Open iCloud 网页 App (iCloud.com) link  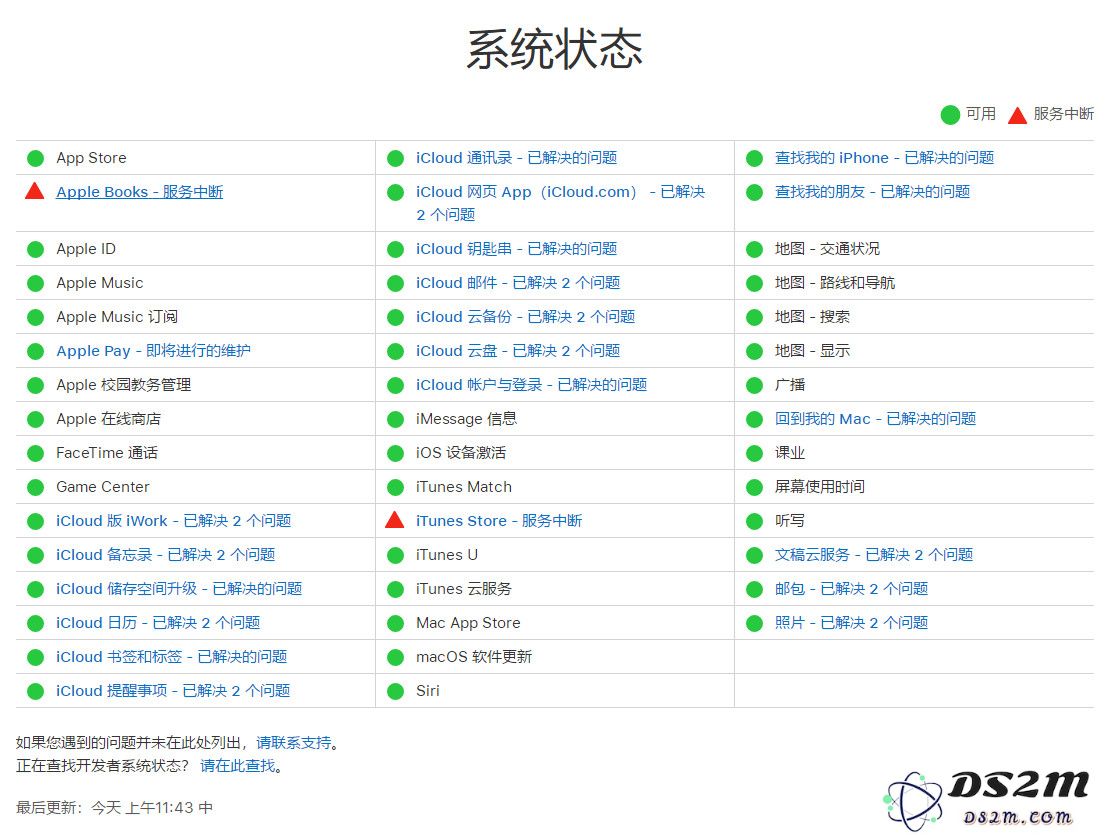[560, 203]
